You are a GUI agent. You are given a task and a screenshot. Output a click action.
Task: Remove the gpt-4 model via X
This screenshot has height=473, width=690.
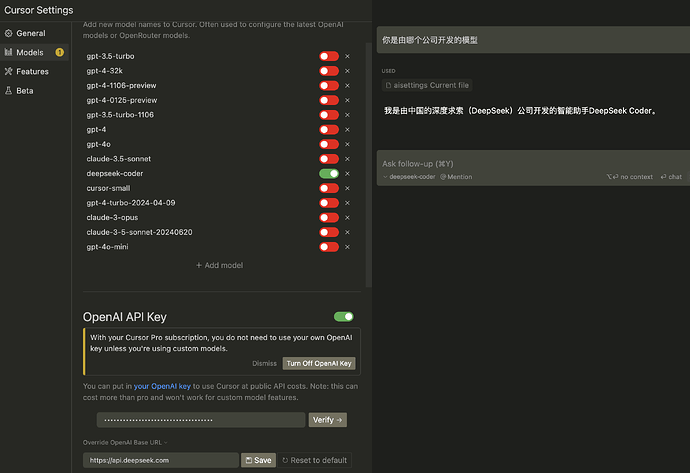tap(347, 129)
